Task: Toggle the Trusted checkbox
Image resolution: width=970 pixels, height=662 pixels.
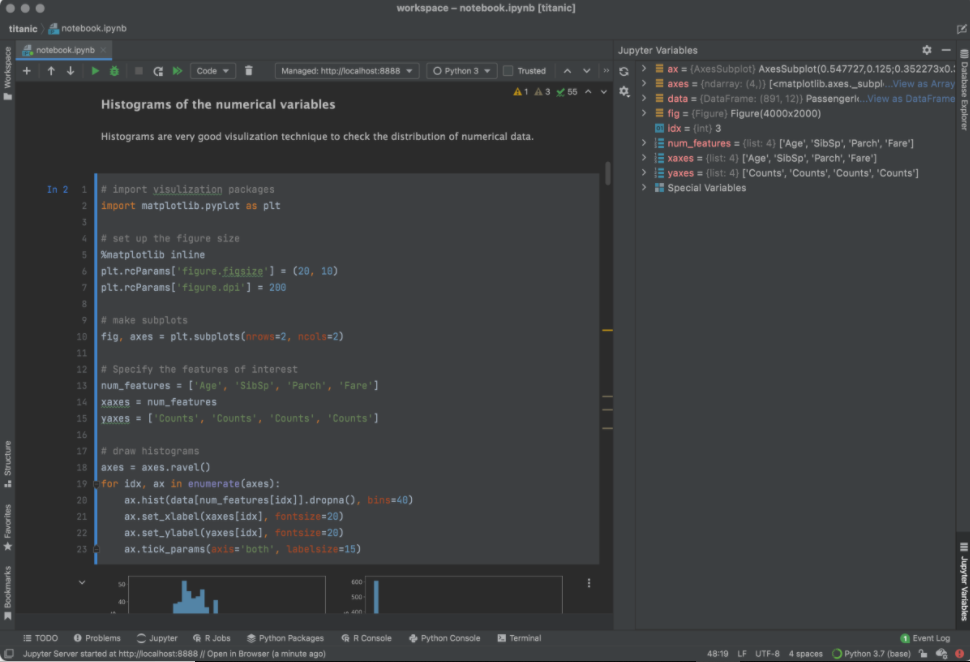Action: pyautogui.click(x=508, y=71)
